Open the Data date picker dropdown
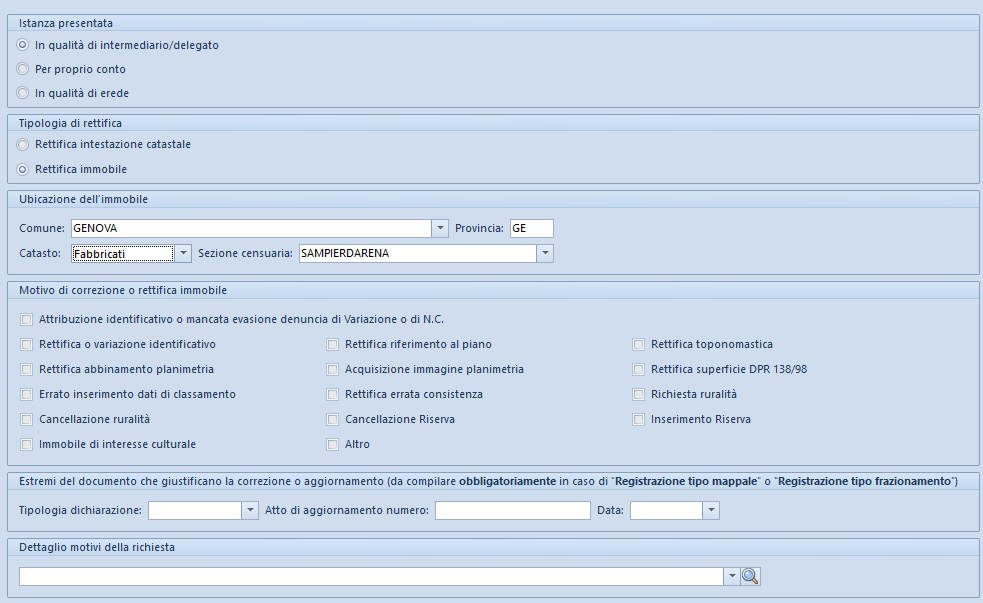The image size is (983, 603). point(711,511)
